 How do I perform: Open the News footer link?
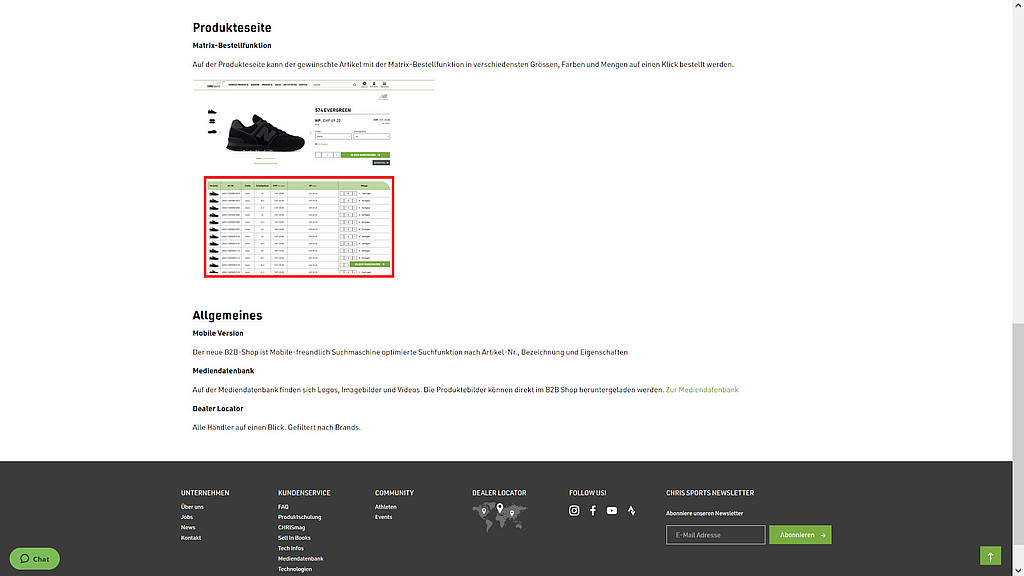188,527
